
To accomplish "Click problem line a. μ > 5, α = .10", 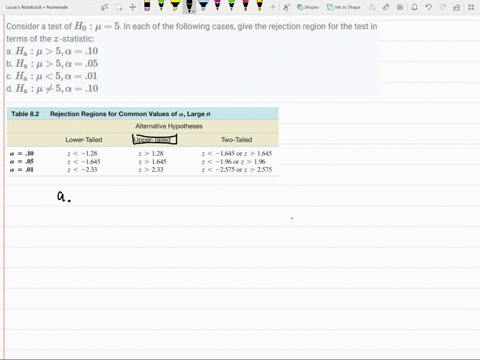I will click(52, 51).
